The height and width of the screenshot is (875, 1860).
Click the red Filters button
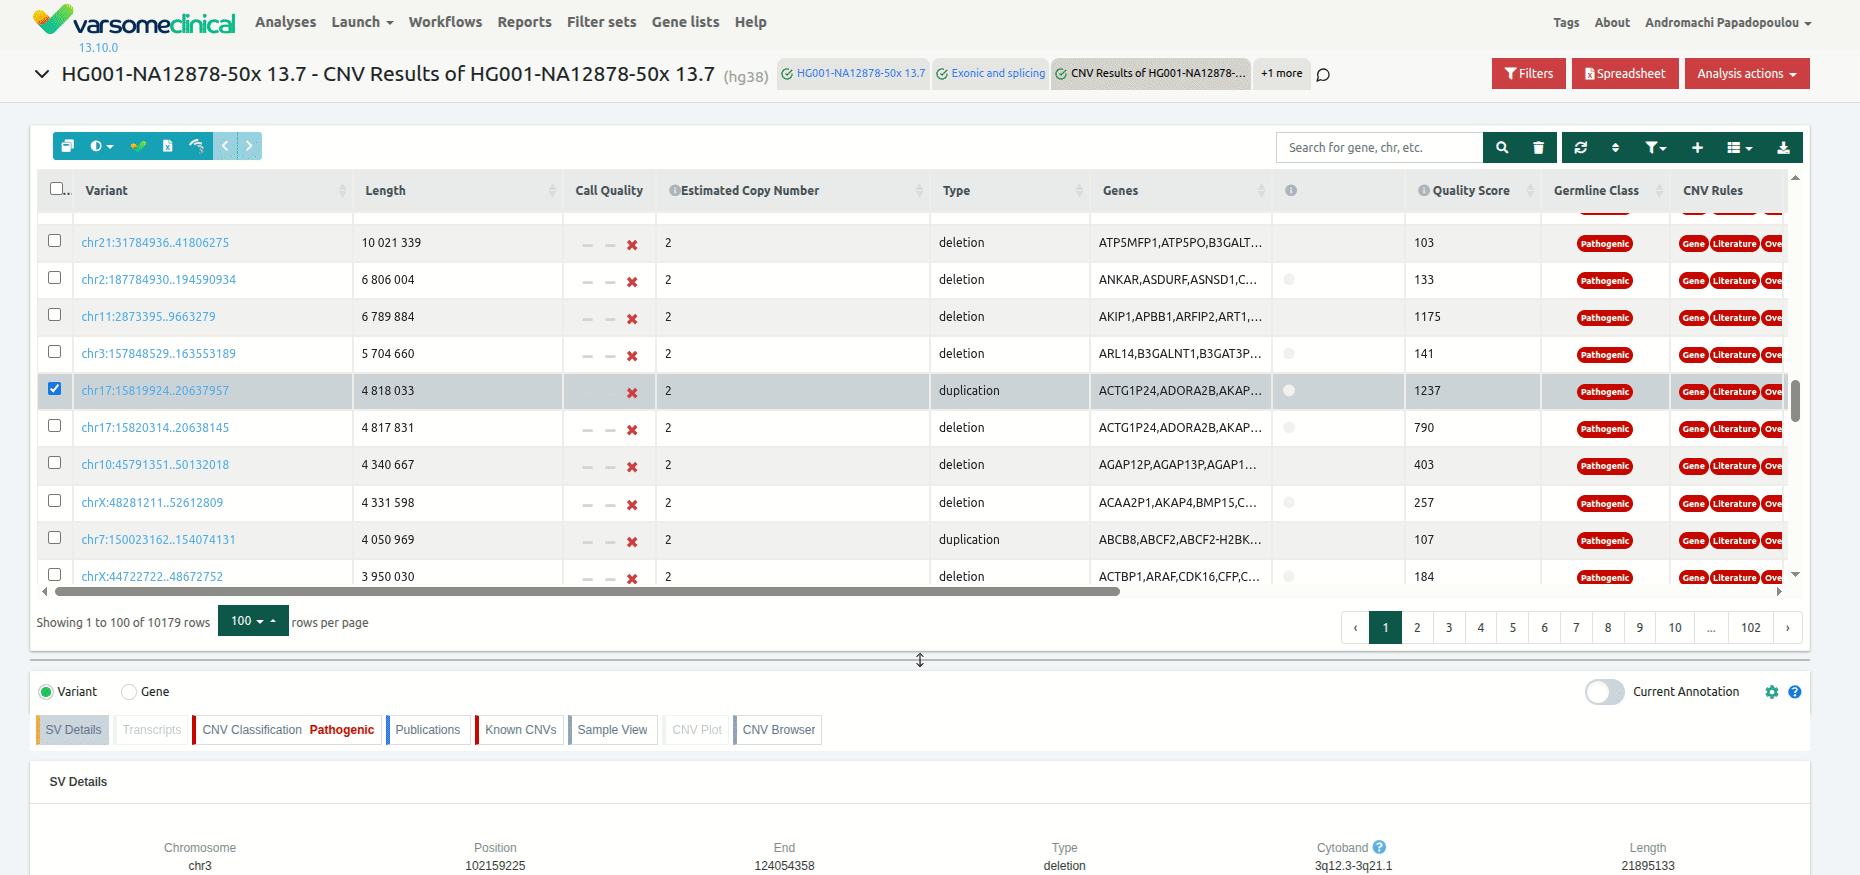1528,74
